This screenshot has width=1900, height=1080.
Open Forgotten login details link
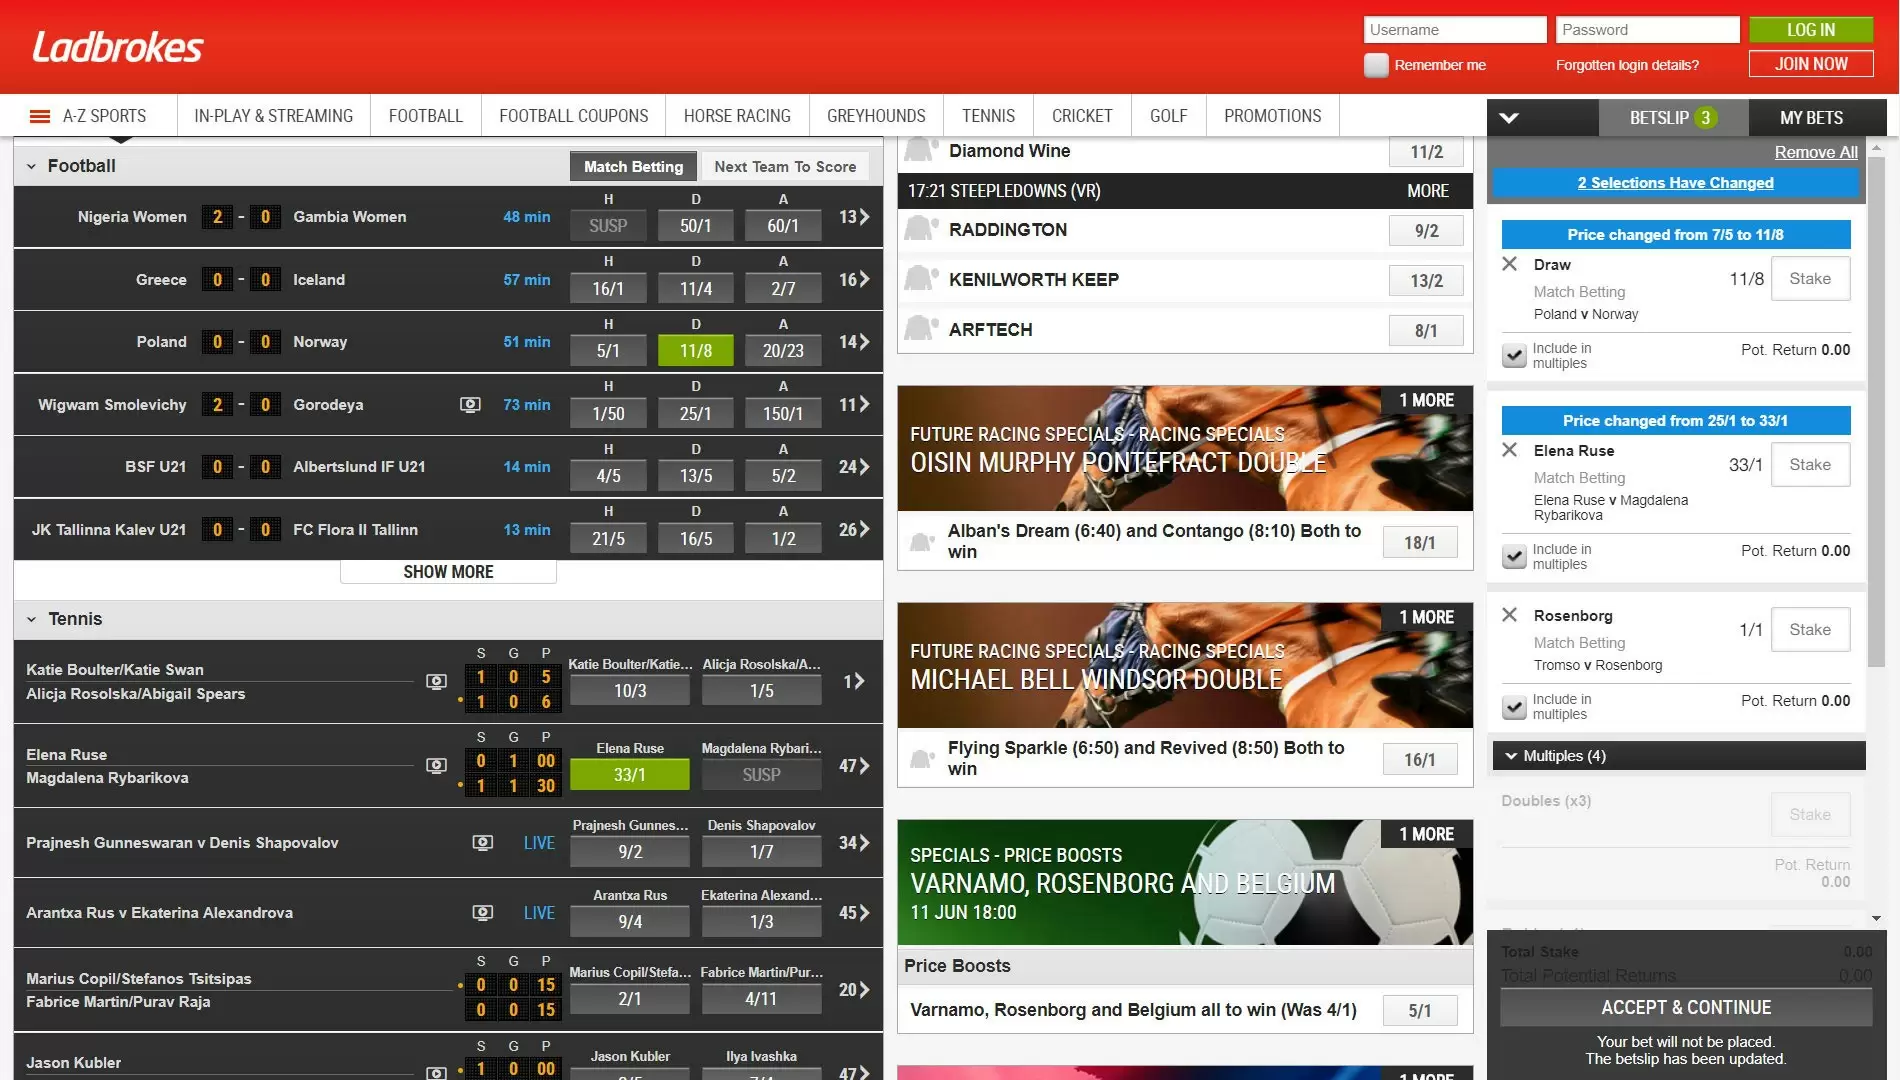tap(1627, 65)
